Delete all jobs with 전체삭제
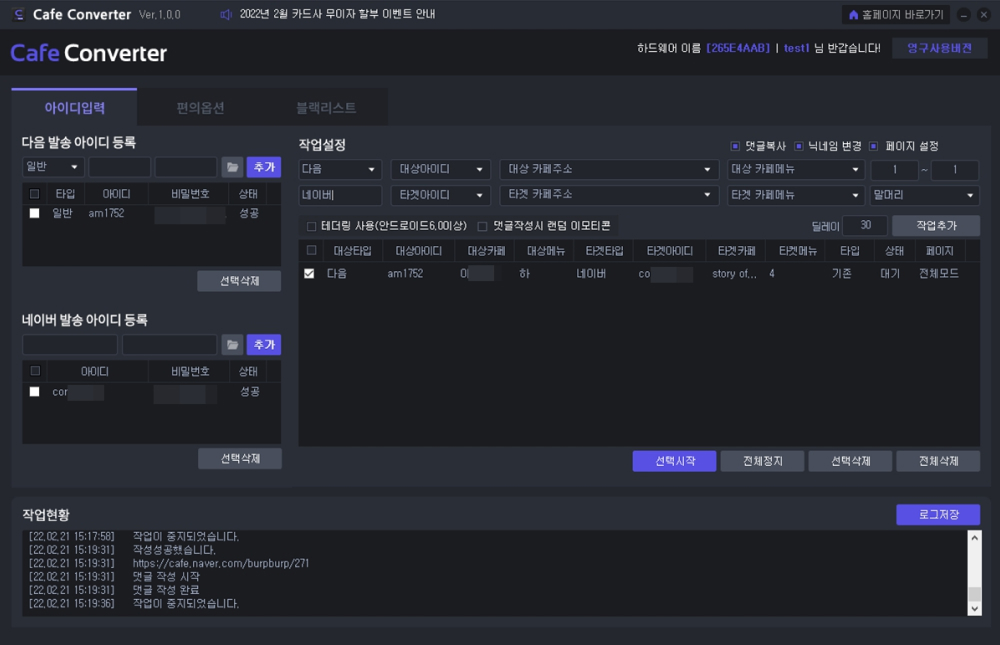 click(x=938, y=461)
